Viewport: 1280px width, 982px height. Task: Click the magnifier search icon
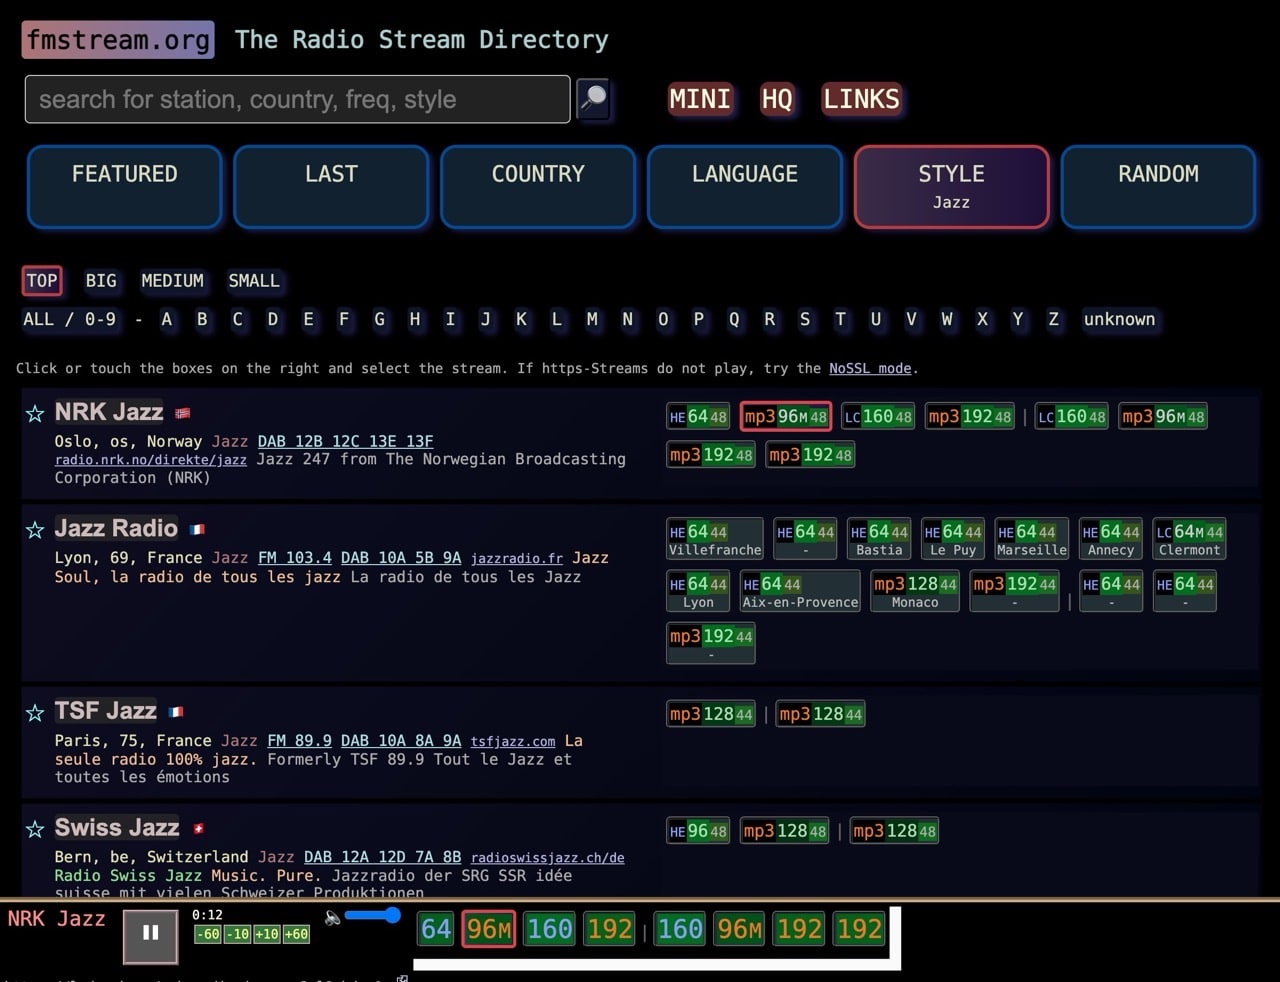[594, 99]
